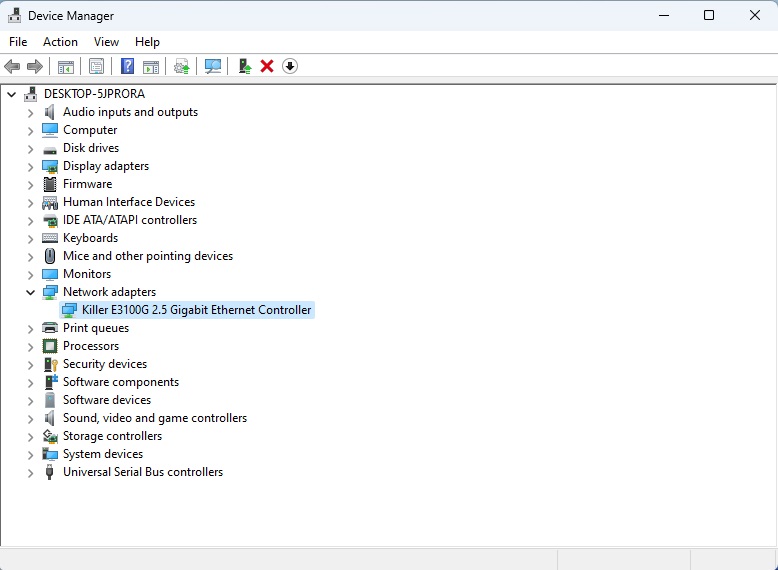The width and height of the screenshot is (778, 570).
Task: Expand the Display adapters category
Action: point(30,166)
